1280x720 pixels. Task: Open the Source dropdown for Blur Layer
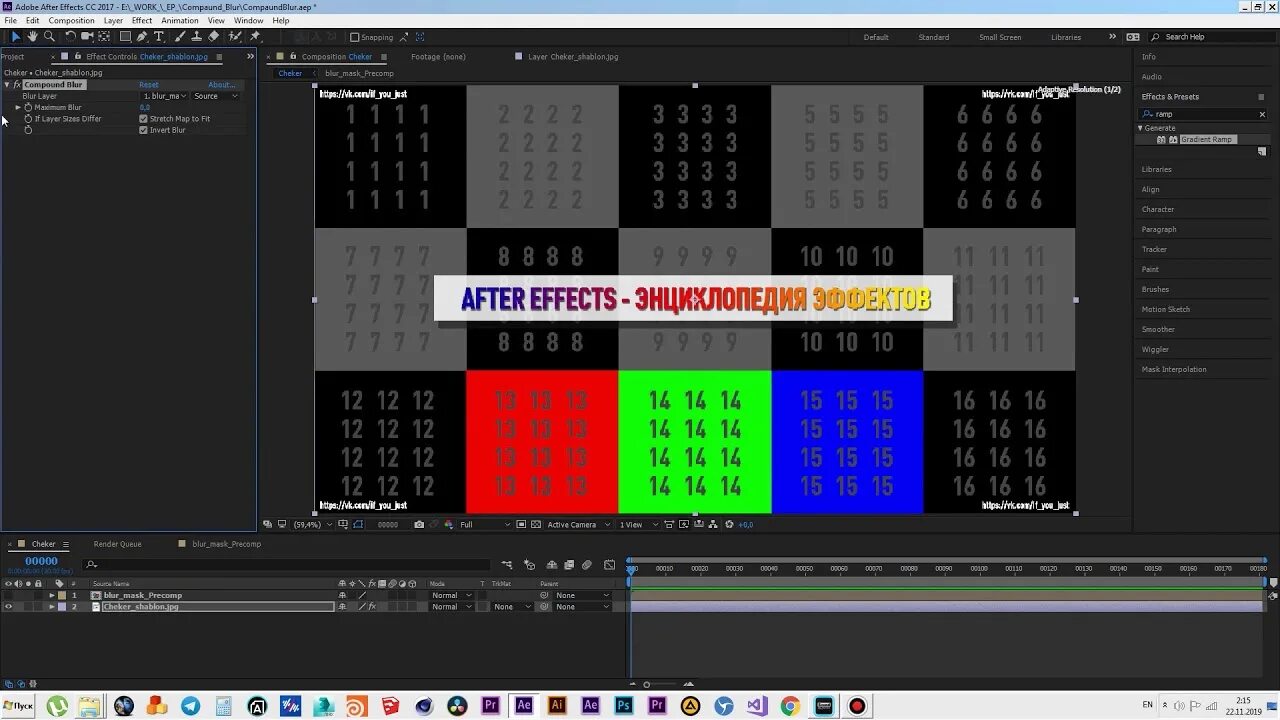click(x=216, y=96)
